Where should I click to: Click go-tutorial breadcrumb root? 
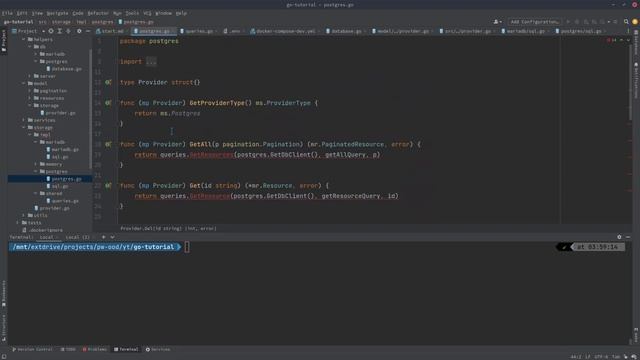18,22
